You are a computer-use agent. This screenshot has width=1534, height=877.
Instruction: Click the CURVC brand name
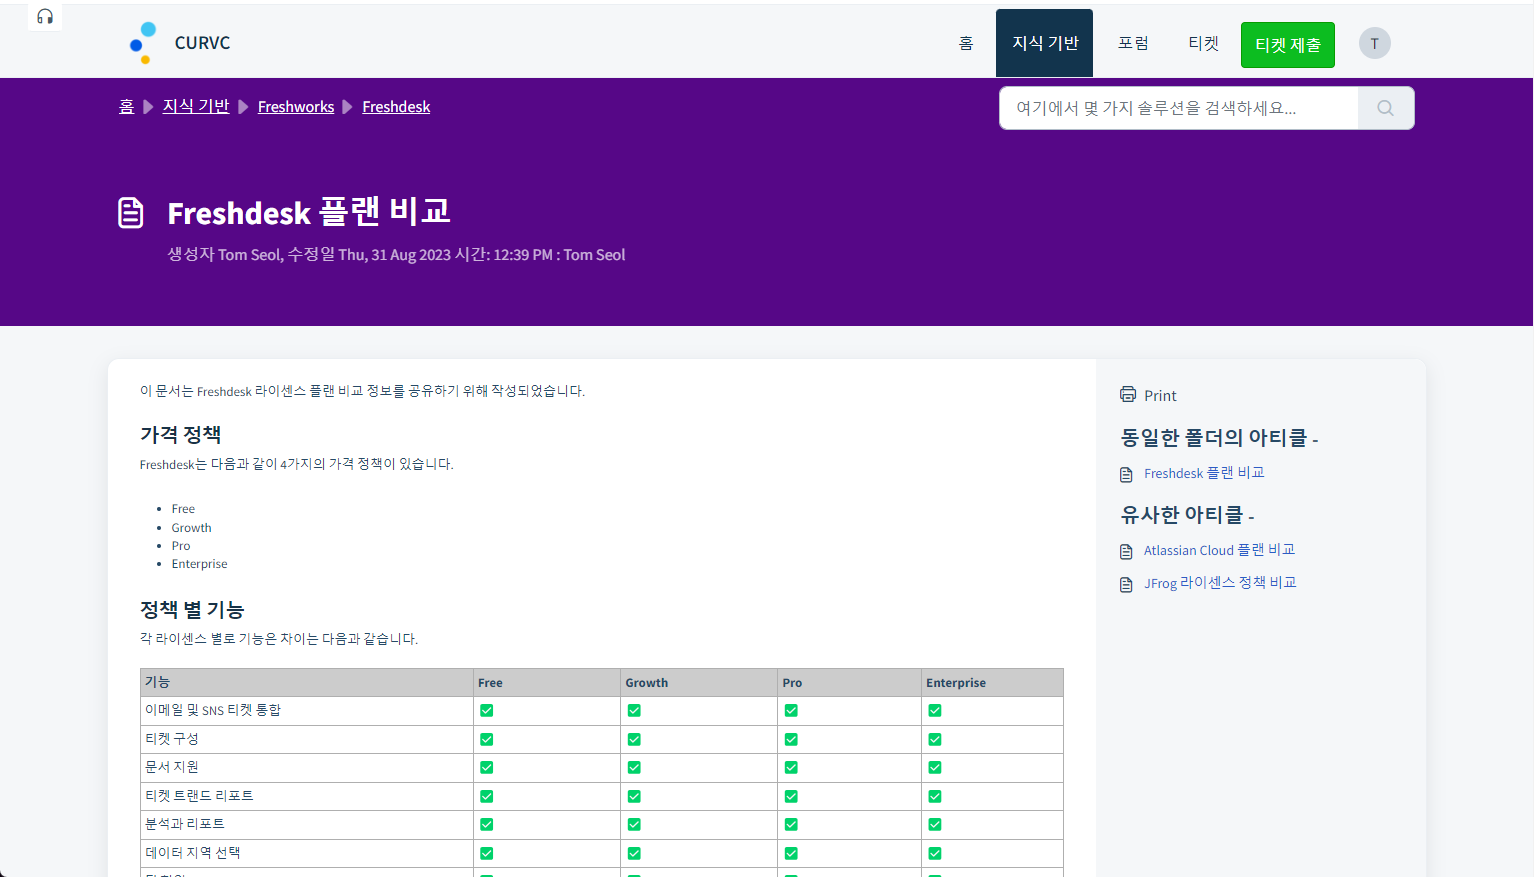pos(202,43)
